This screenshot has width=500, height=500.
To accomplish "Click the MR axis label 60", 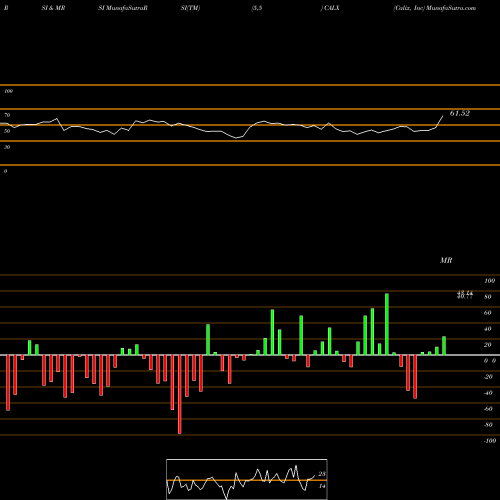I will click(487, 313).
